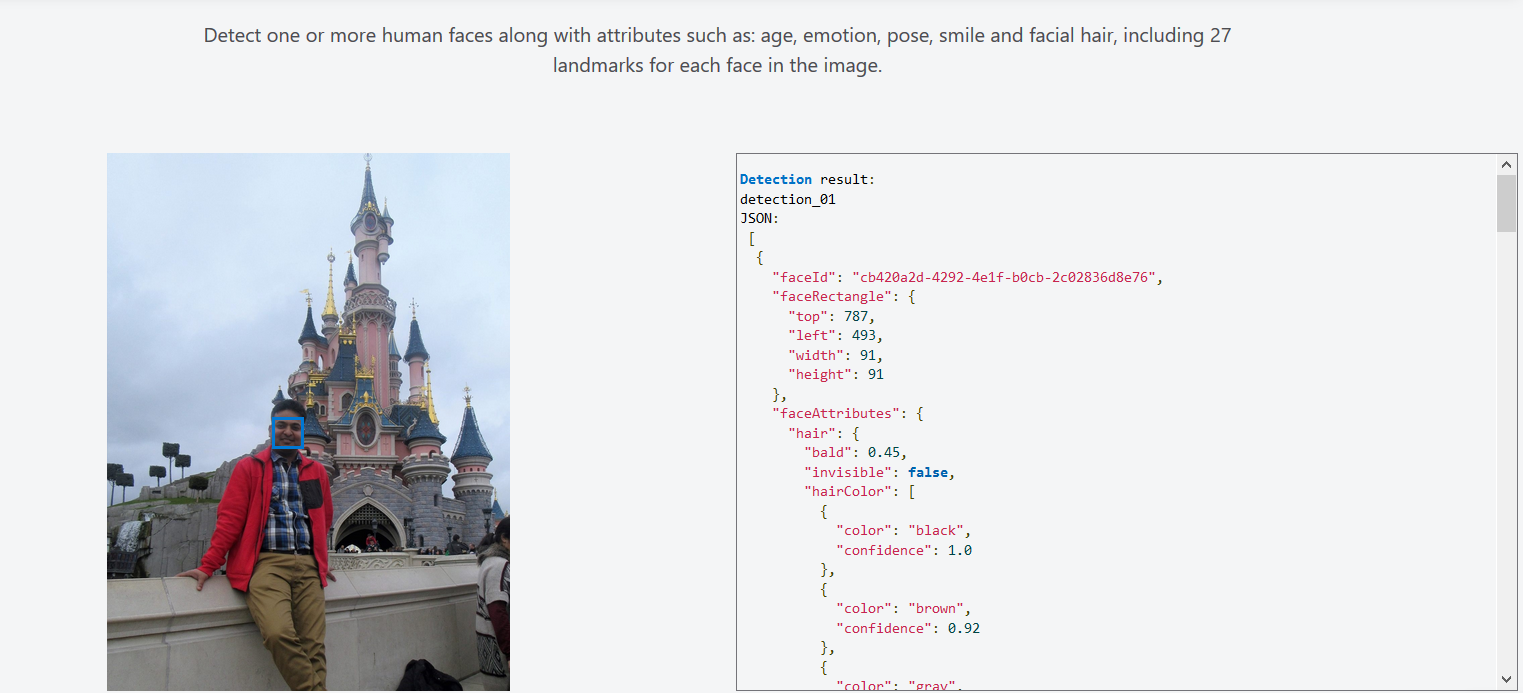Click the "bald": 0.45 line
Viewport: 1523px width, 693px height.
(856, 452)
